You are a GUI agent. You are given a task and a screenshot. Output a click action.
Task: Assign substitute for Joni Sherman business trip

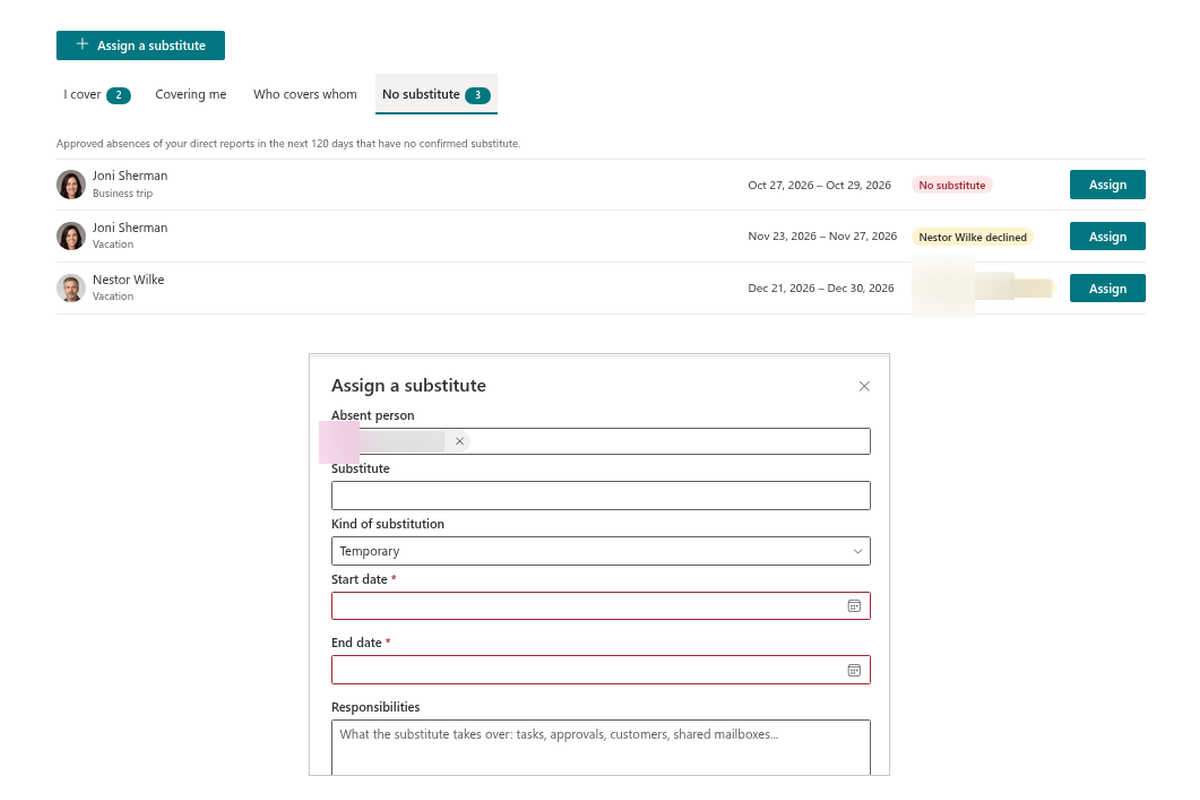click(x=1107, y=185)
